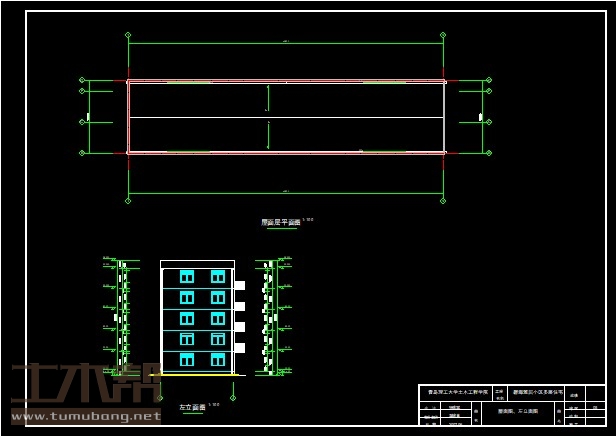616x436 pixels.
Task: Select the top overall dimension line of plan
Action: click(286, 43)
